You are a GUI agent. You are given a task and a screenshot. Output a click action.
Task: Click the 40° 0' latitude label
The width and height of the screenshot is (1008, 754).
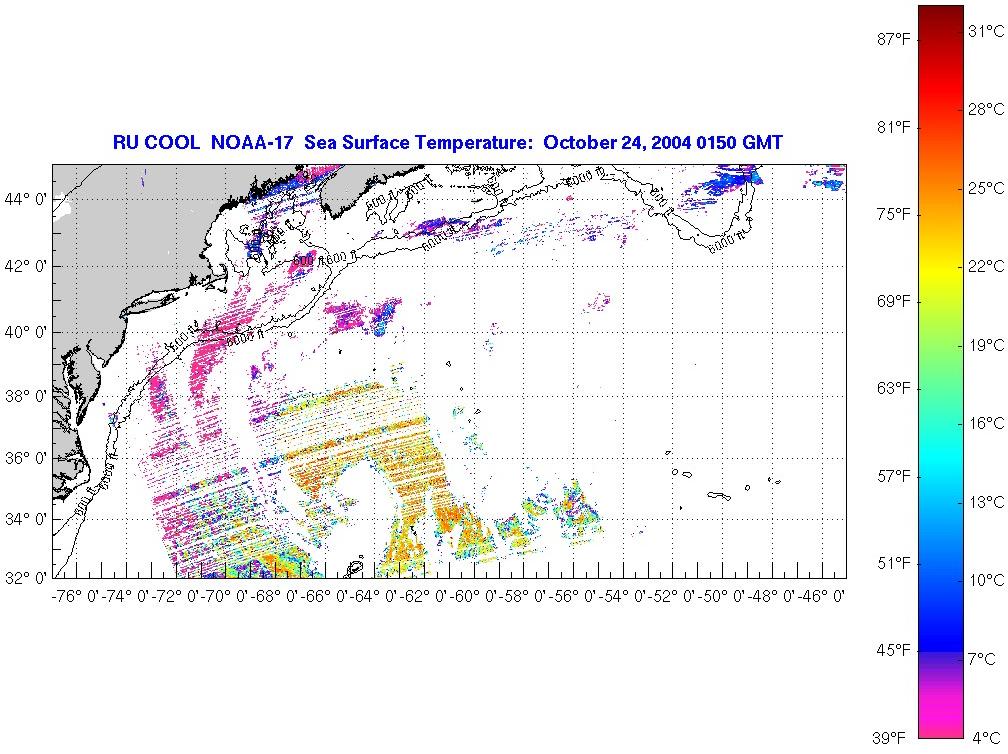click(25, 332)
